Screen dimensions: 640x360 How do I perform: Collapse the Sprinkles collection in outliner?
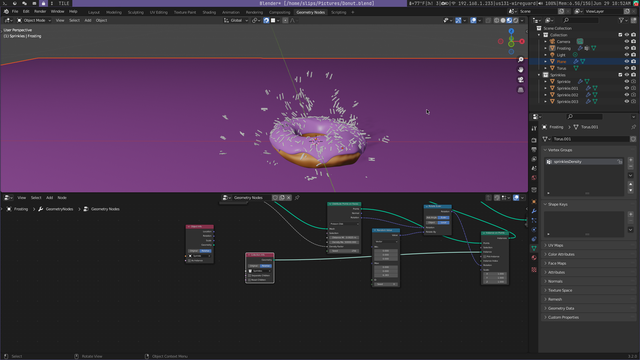(539, 75)
